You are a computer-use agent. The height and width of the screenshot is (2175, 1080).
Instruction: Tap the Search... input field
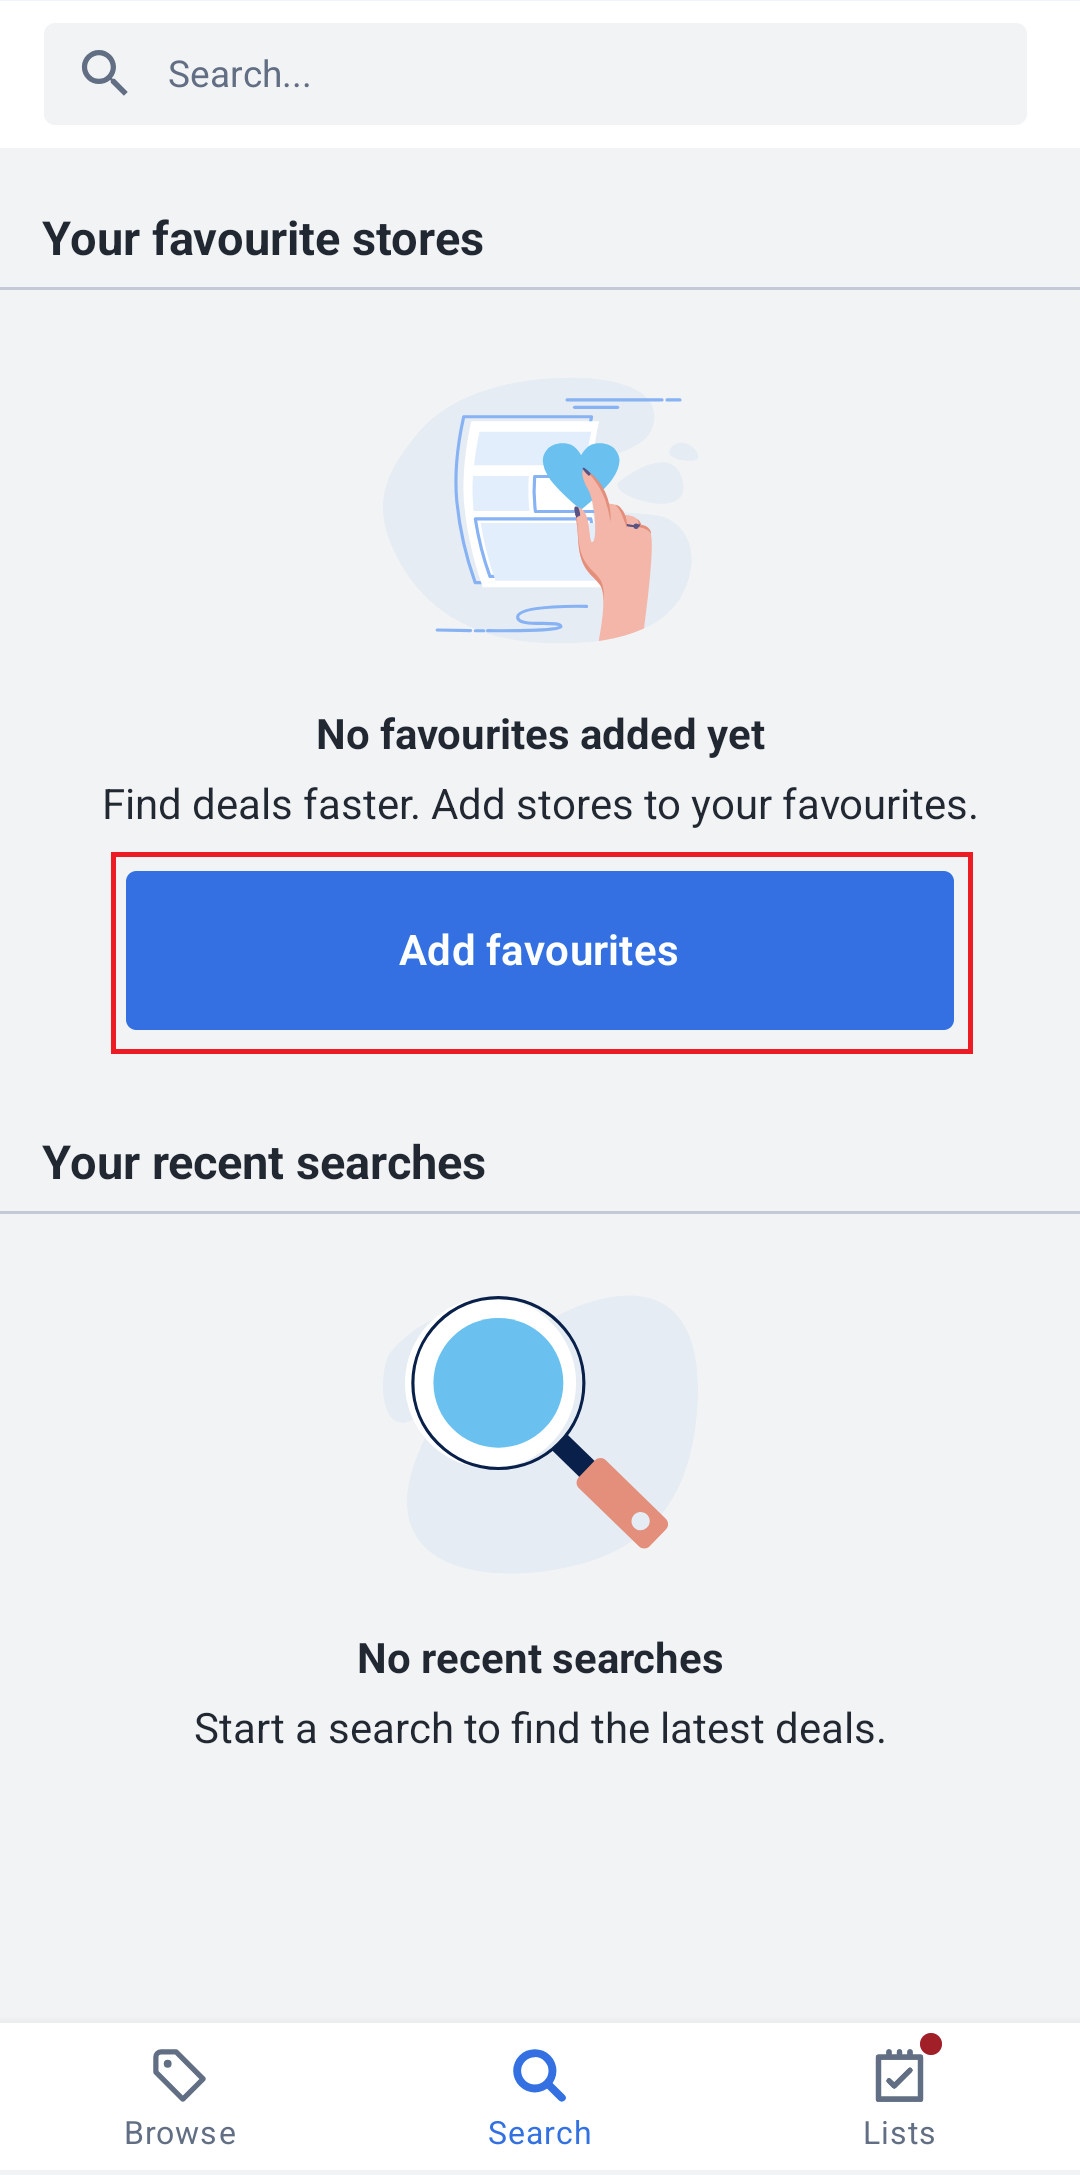535,74
